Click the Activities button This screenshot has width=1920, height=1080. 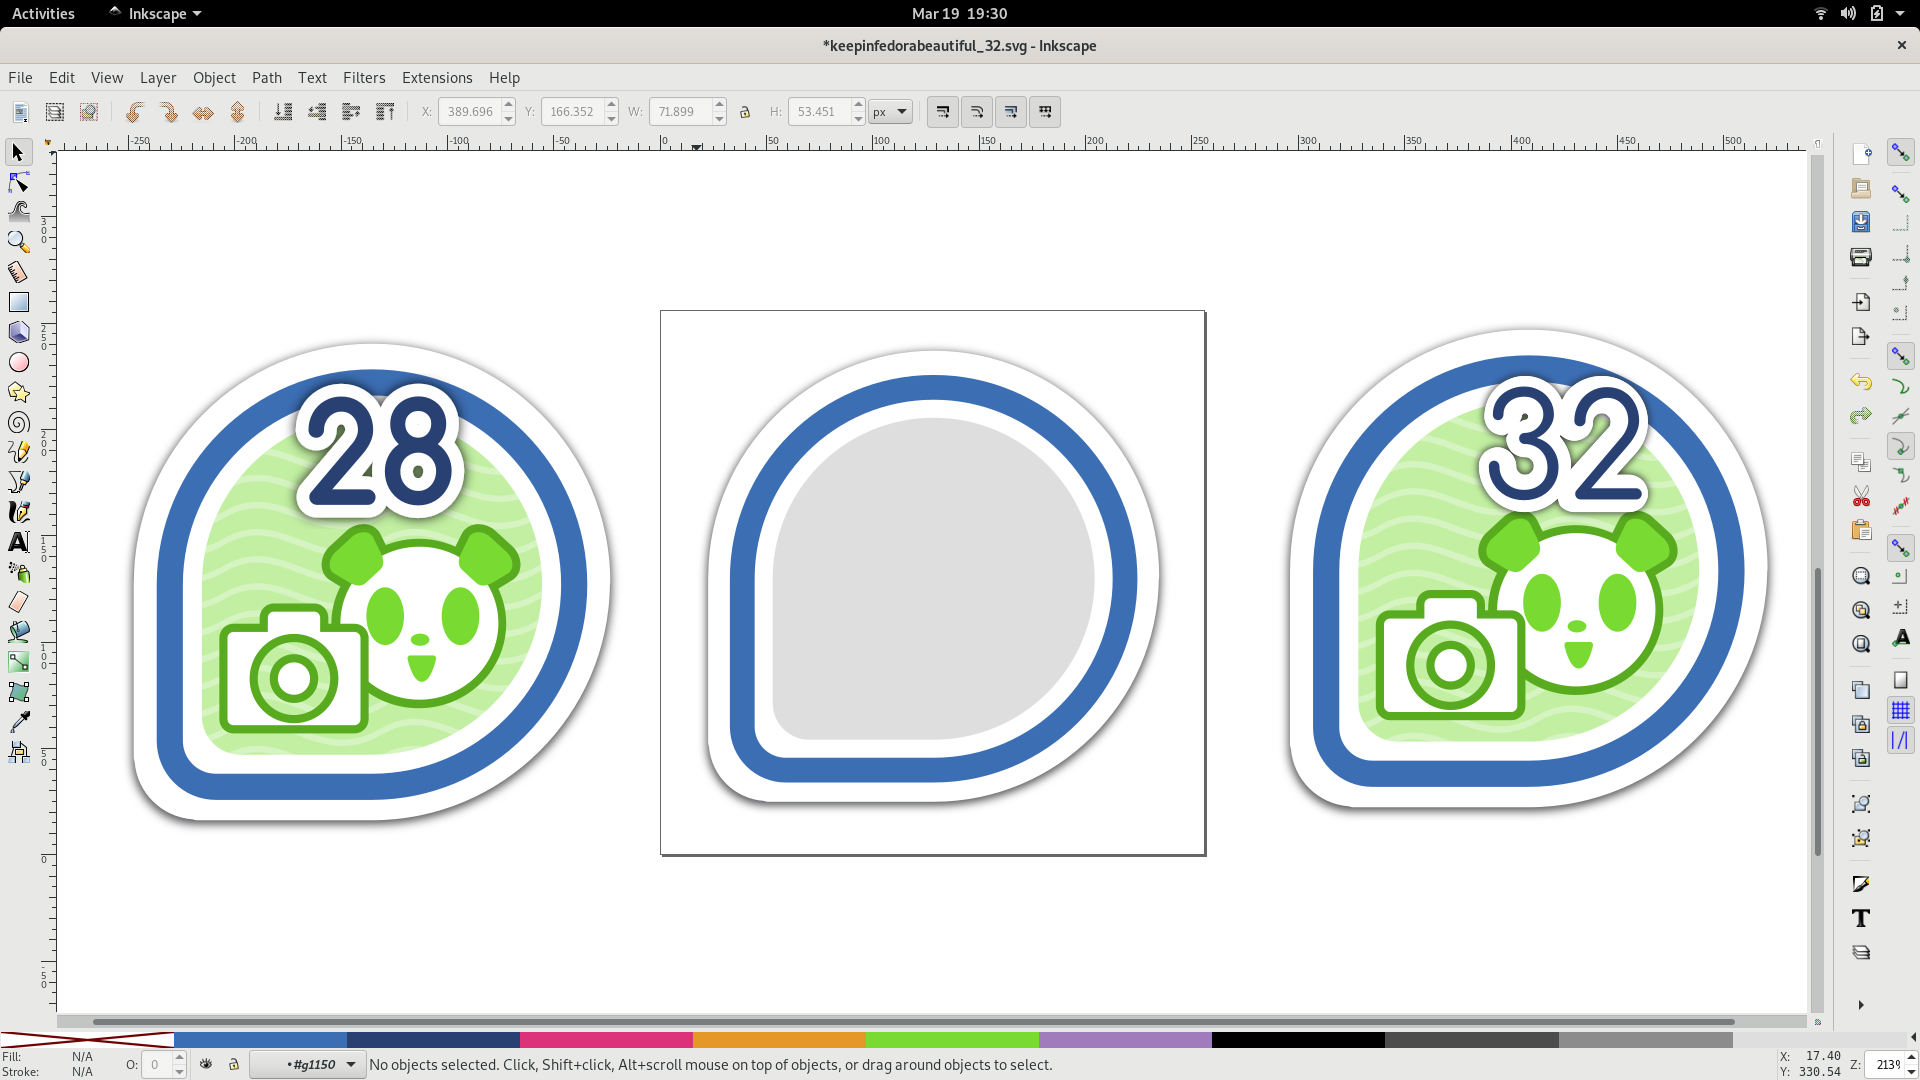[43, 13]
